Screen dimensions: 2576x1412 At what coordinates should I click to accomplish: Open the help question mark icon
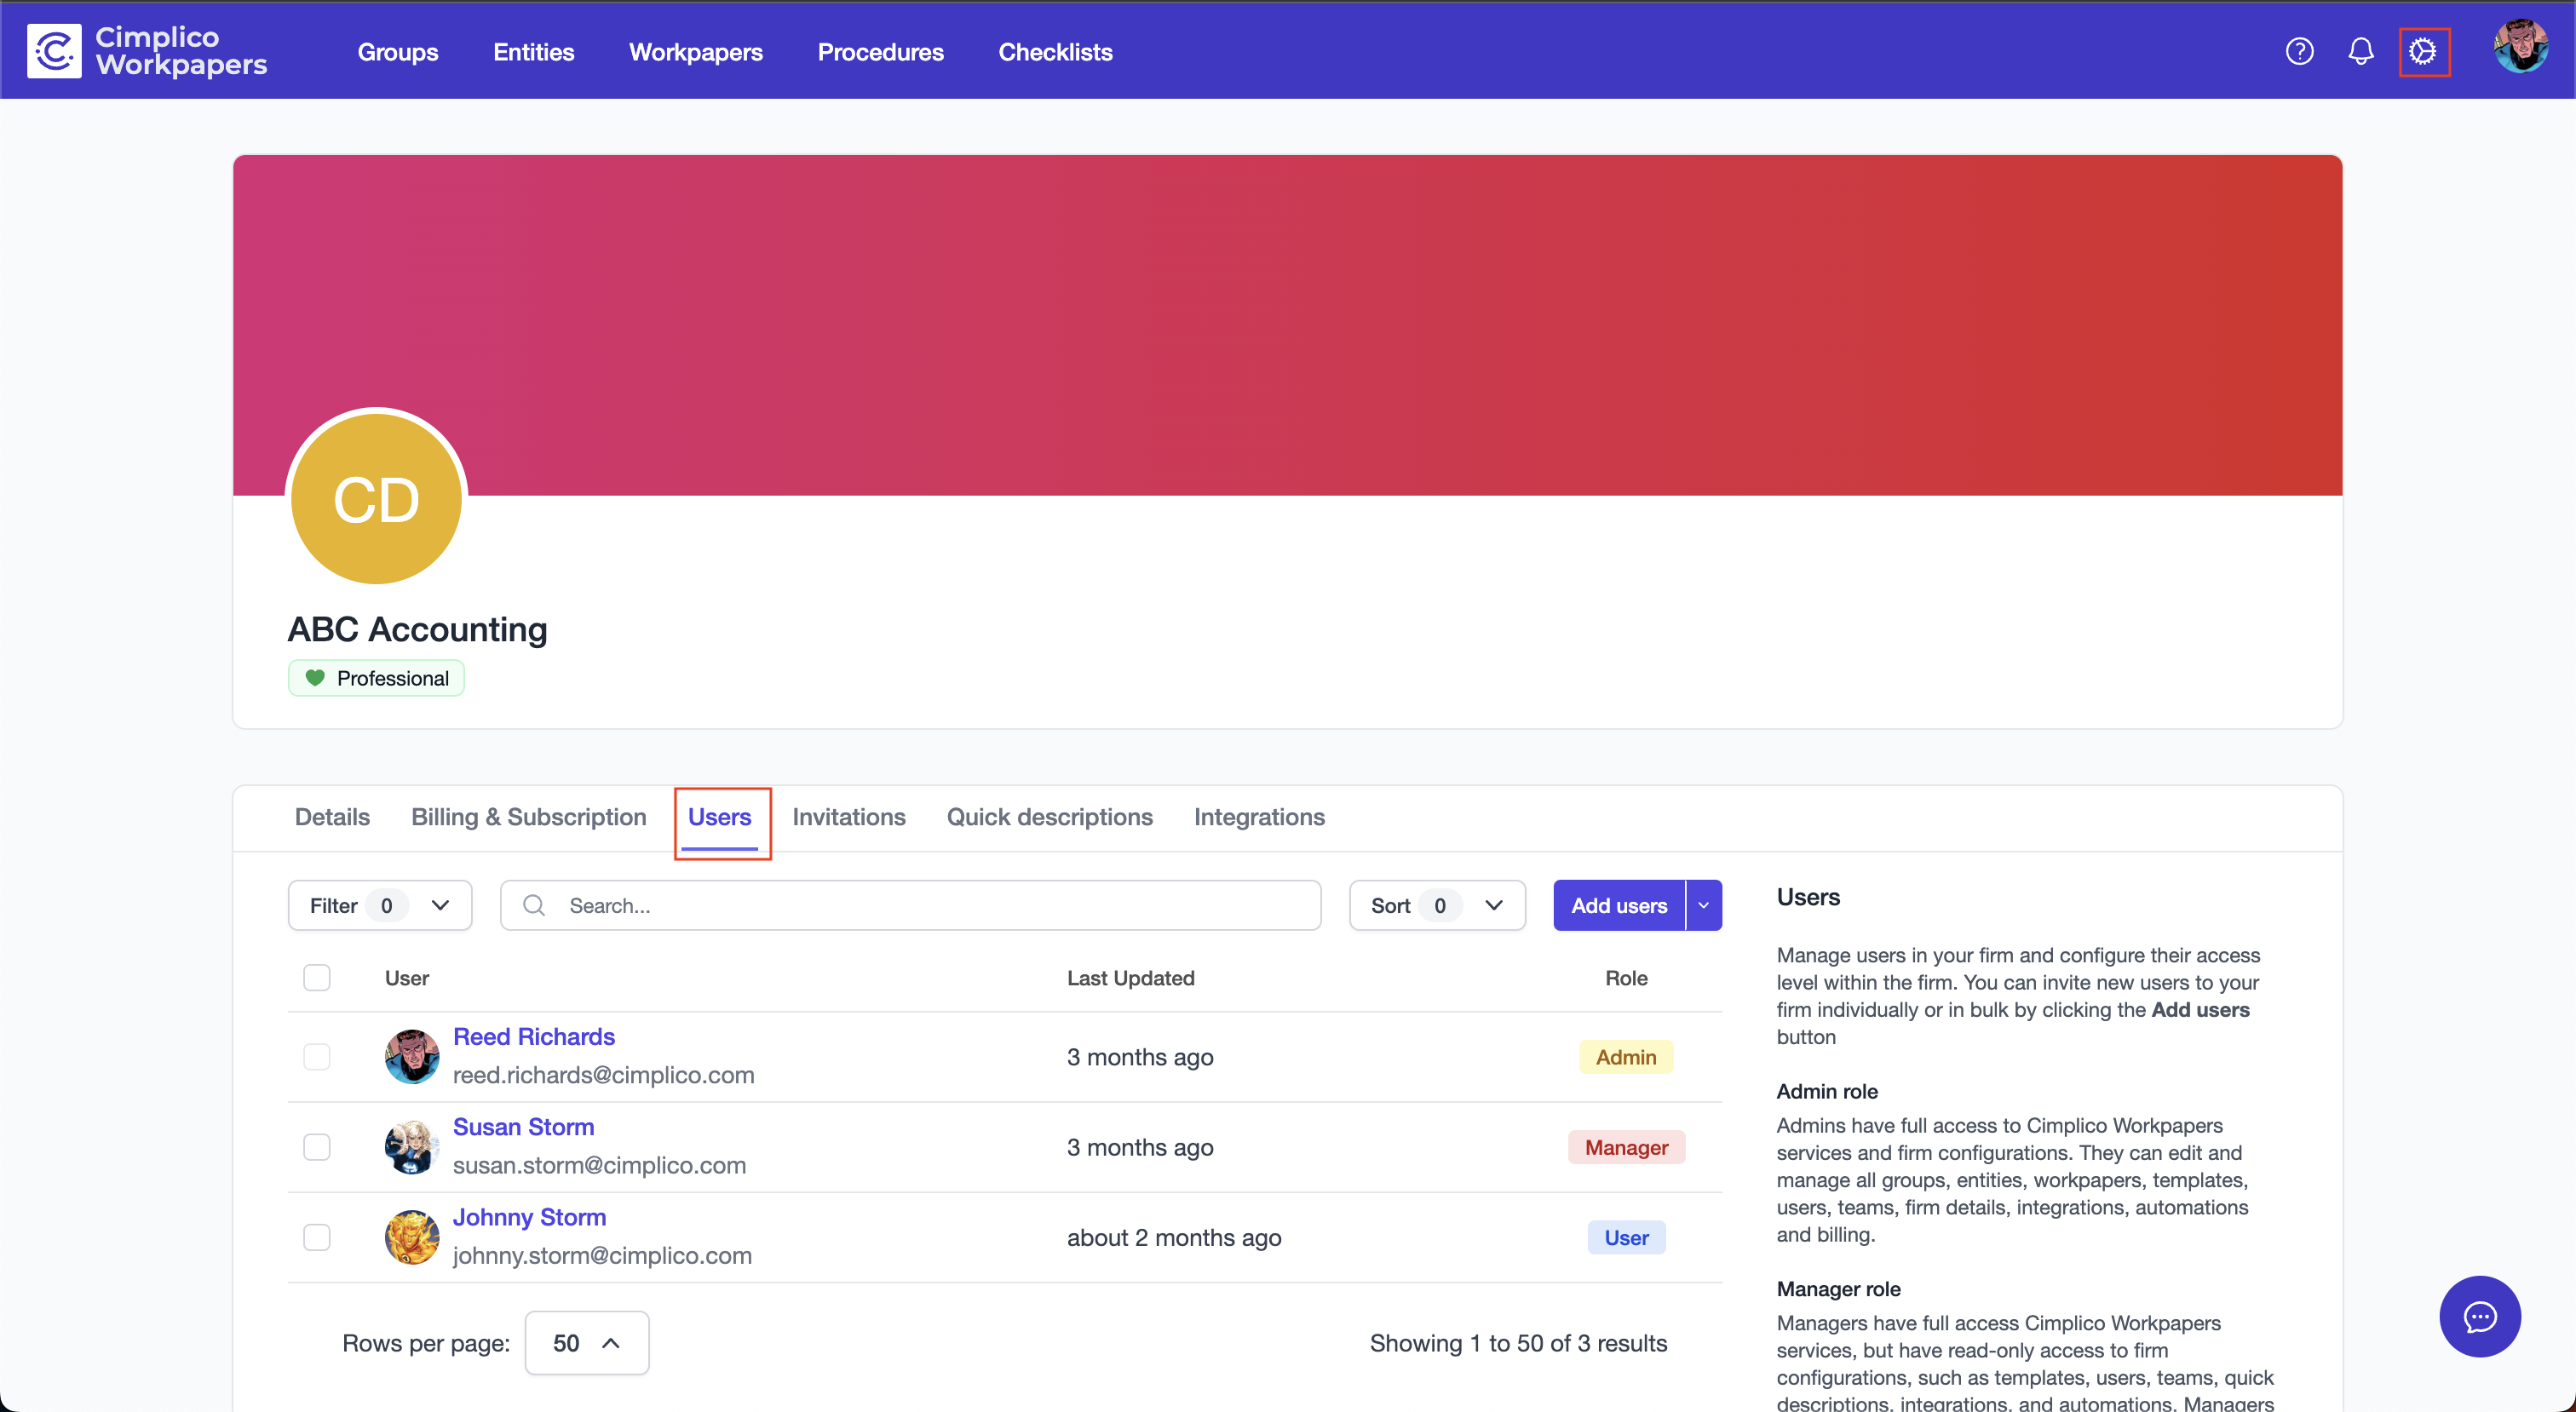tap(2299, 51)
